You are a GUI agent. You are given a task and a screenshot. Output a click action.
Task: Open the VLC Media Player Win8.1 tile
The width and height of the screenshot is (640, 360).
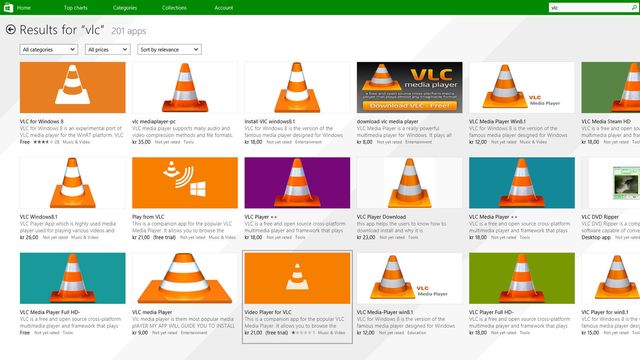[x=522, y=104]
